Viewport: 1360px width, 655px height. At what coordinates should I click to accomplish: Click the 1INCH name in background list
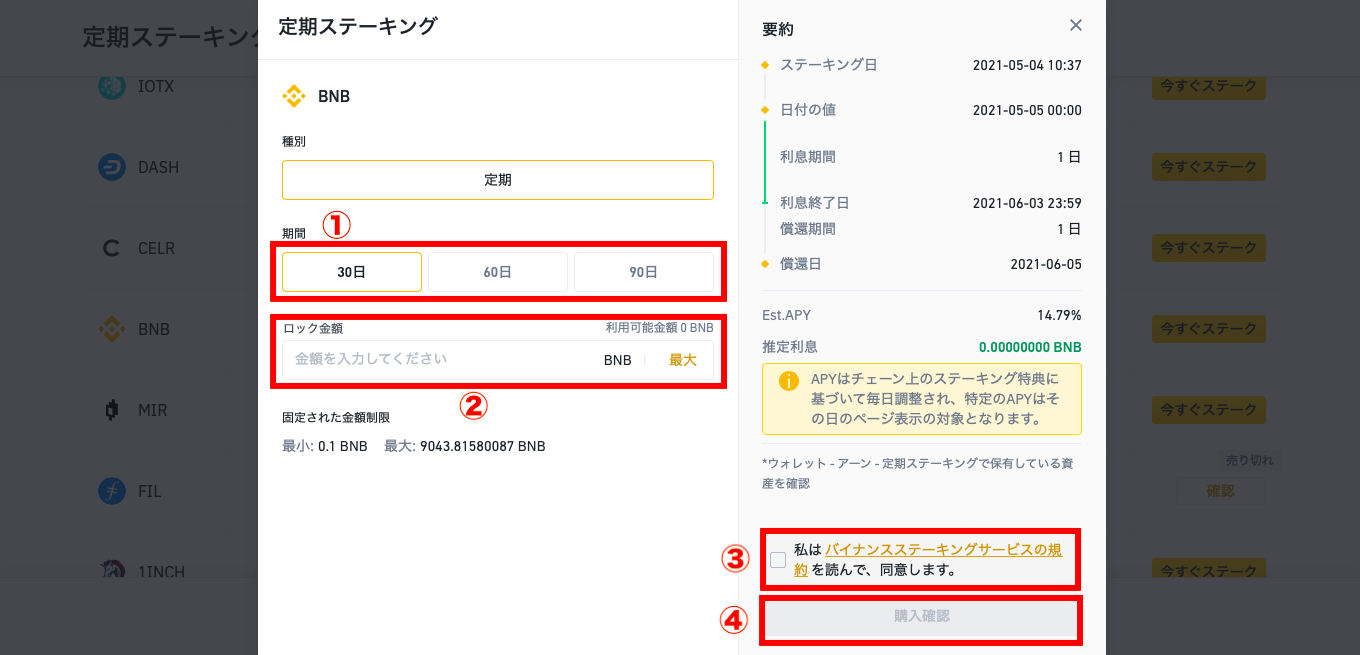click(x=161, y=571)
